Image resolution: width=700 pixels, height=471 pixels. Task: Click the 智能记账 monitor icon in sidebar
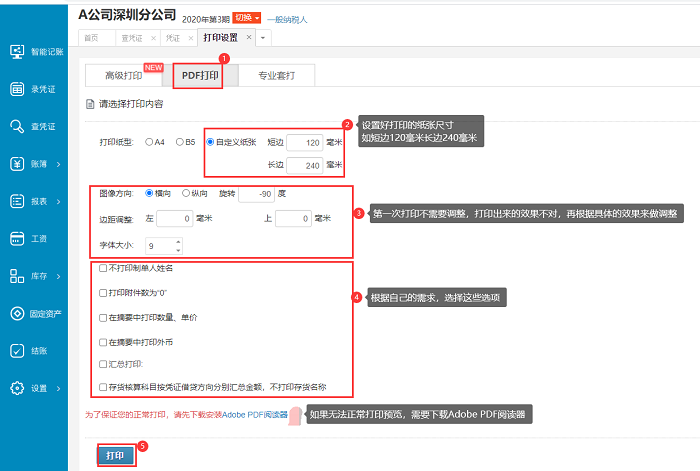pyautogui.click(x=17, y=51)
